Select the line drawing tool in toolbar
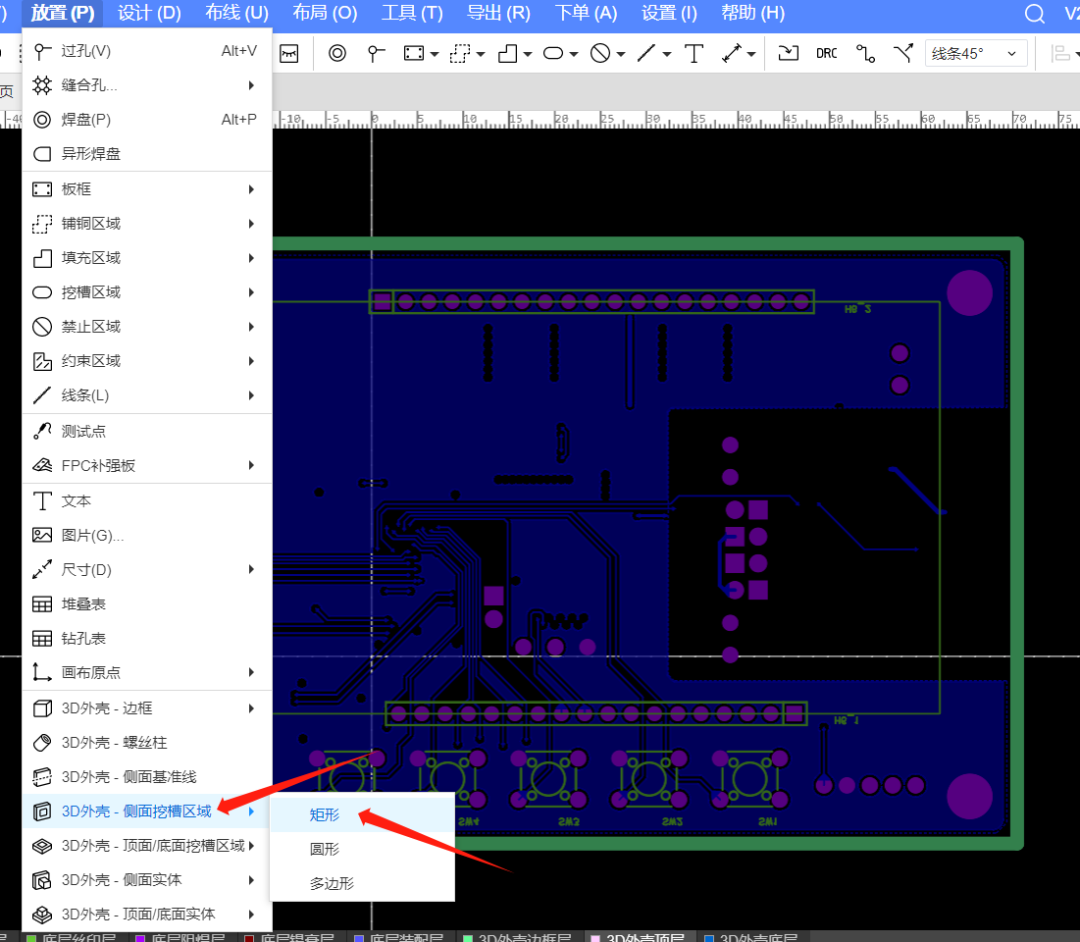This screenshot has height=942, width=1080. click(646, 53)
